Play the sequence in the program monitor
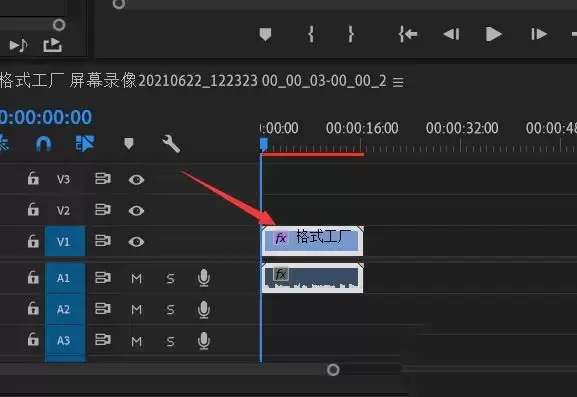The height and width of the screenshot is (397, 577). point(493,34)
